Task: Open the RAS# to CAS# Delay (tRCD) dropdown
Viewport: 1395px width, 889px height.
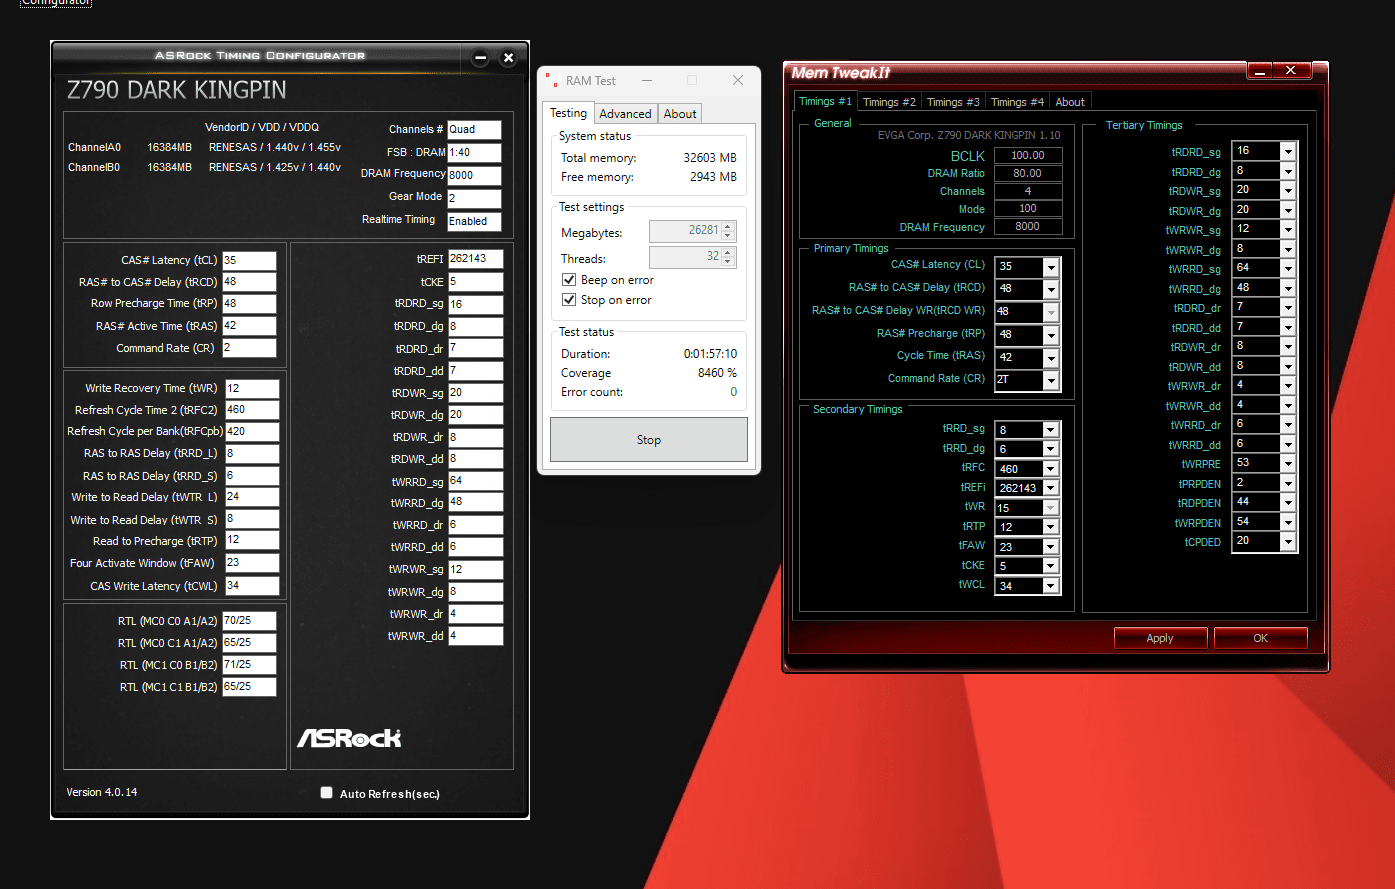Action: (x=1050, y=289)
